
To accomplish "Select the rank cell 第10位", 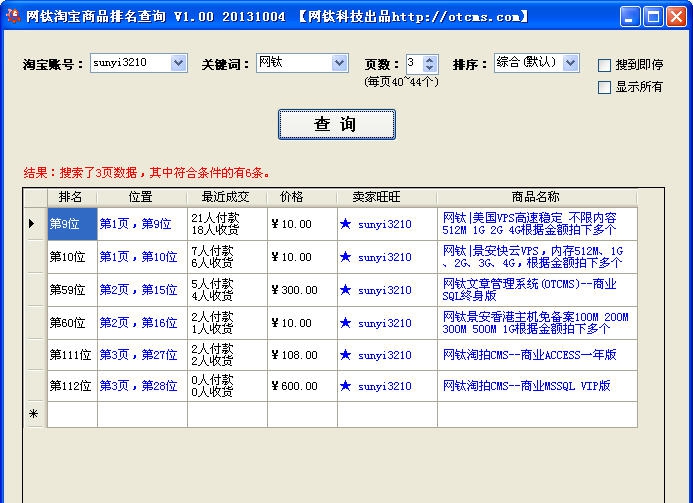I will (72, 257).
